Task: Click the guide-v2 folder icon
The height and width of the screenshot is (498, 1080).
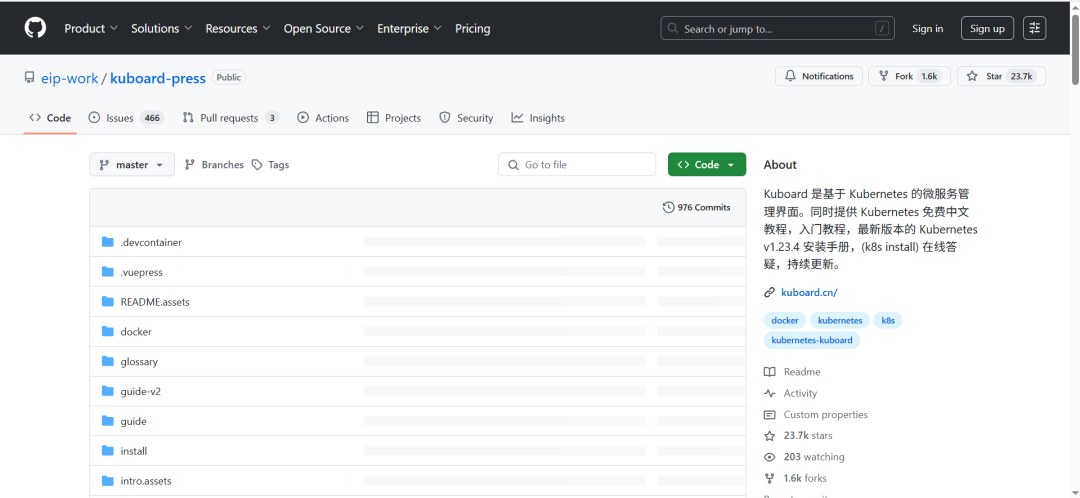Action: (107, 391)
